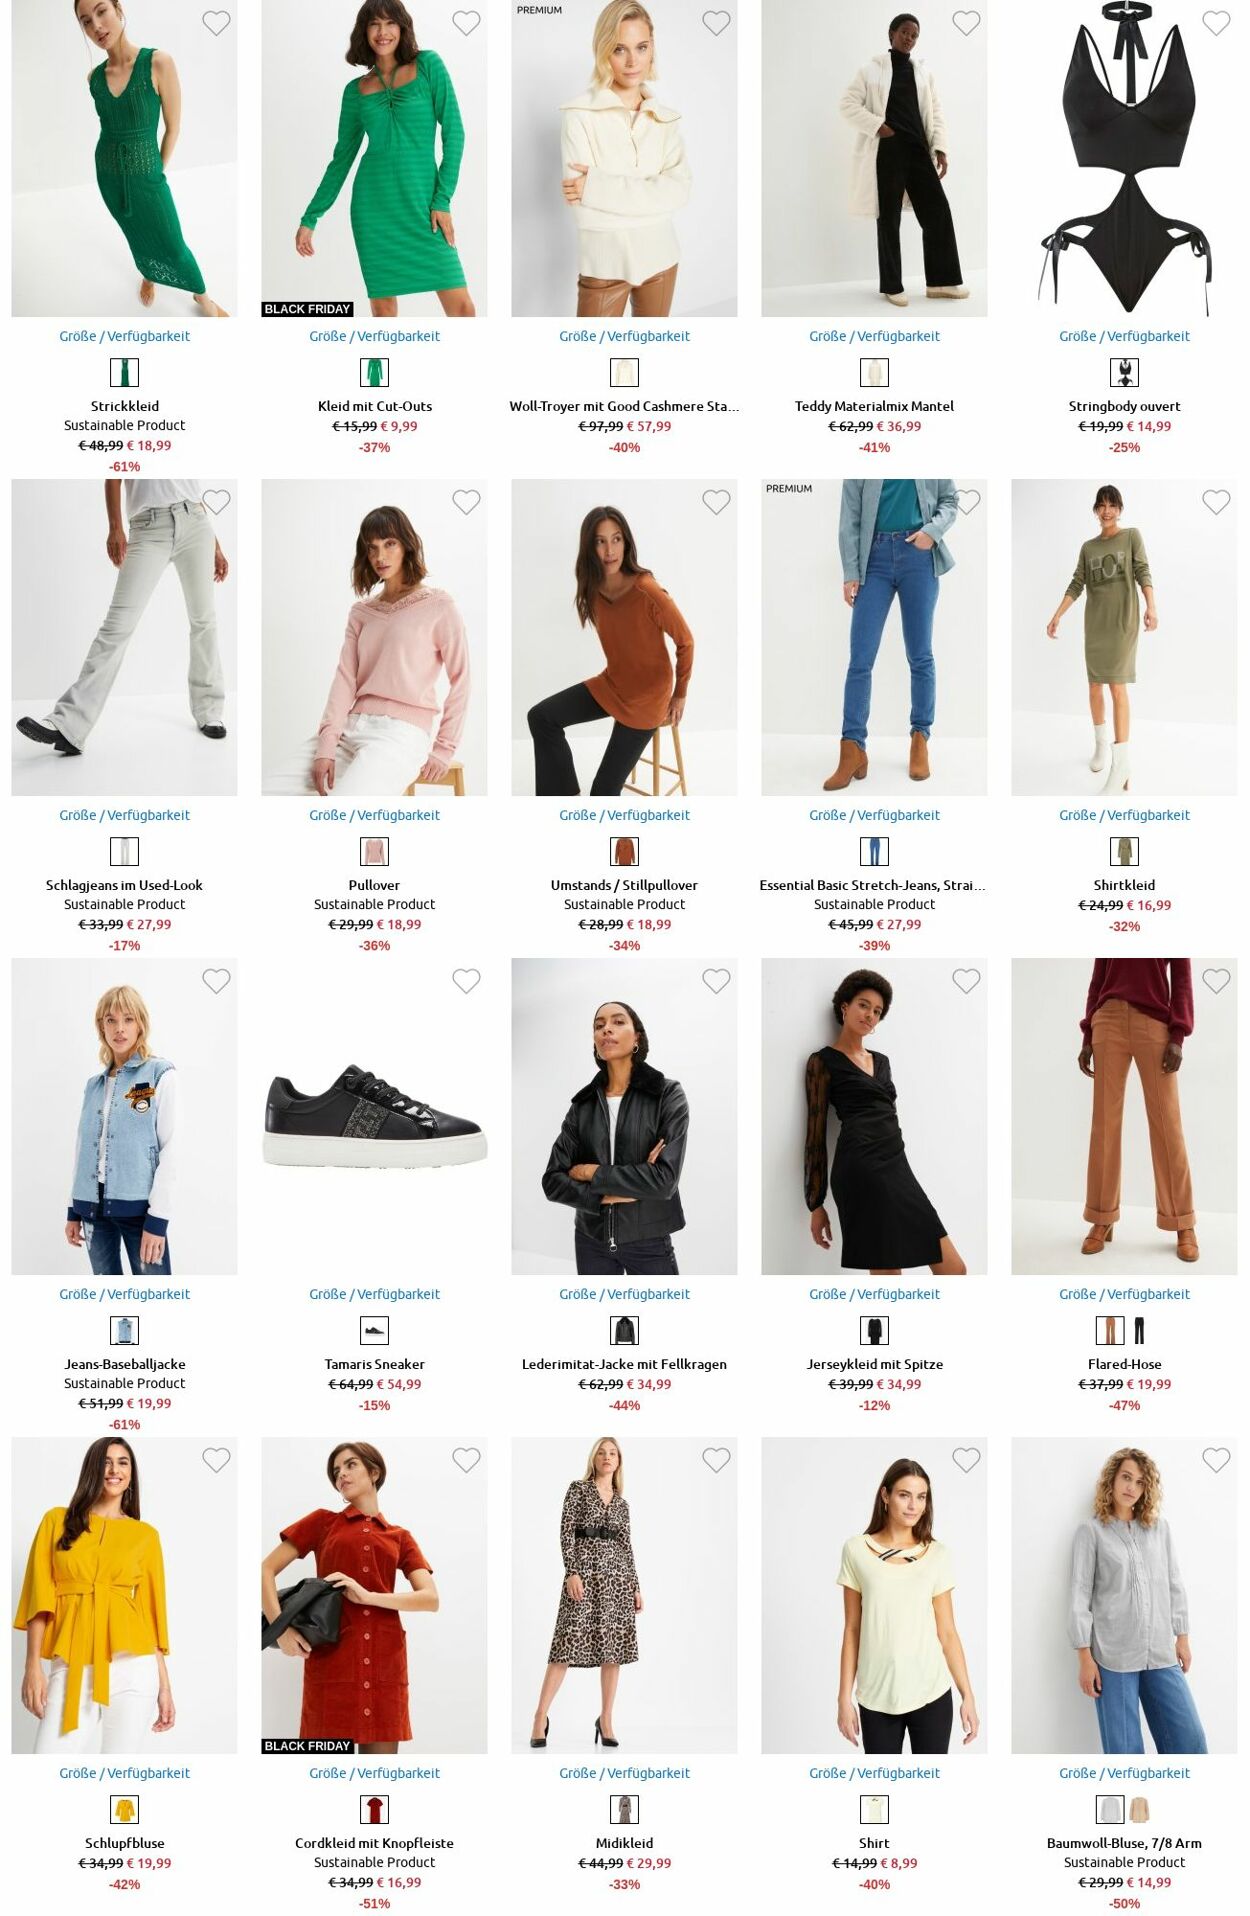The width and height of the screenshot is (1250, 1916).
Task: Add the Strickkleid to wishlist via heart
Action: tap(216, 23)
